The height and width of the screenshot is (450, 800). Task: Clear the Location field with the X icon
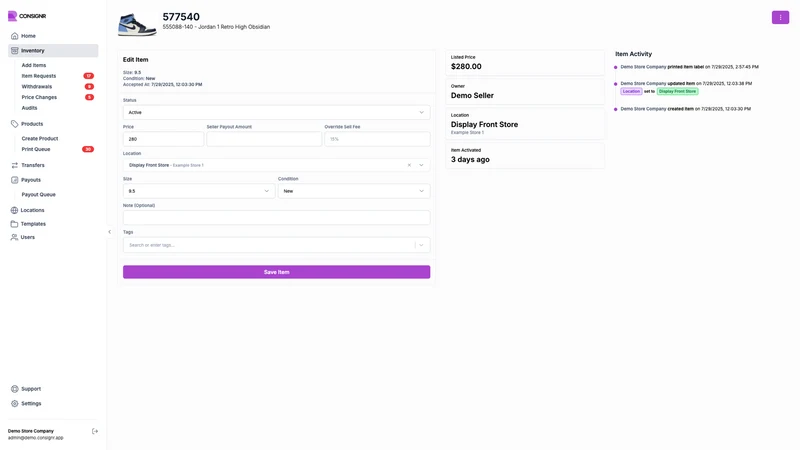tap(409, 165)
